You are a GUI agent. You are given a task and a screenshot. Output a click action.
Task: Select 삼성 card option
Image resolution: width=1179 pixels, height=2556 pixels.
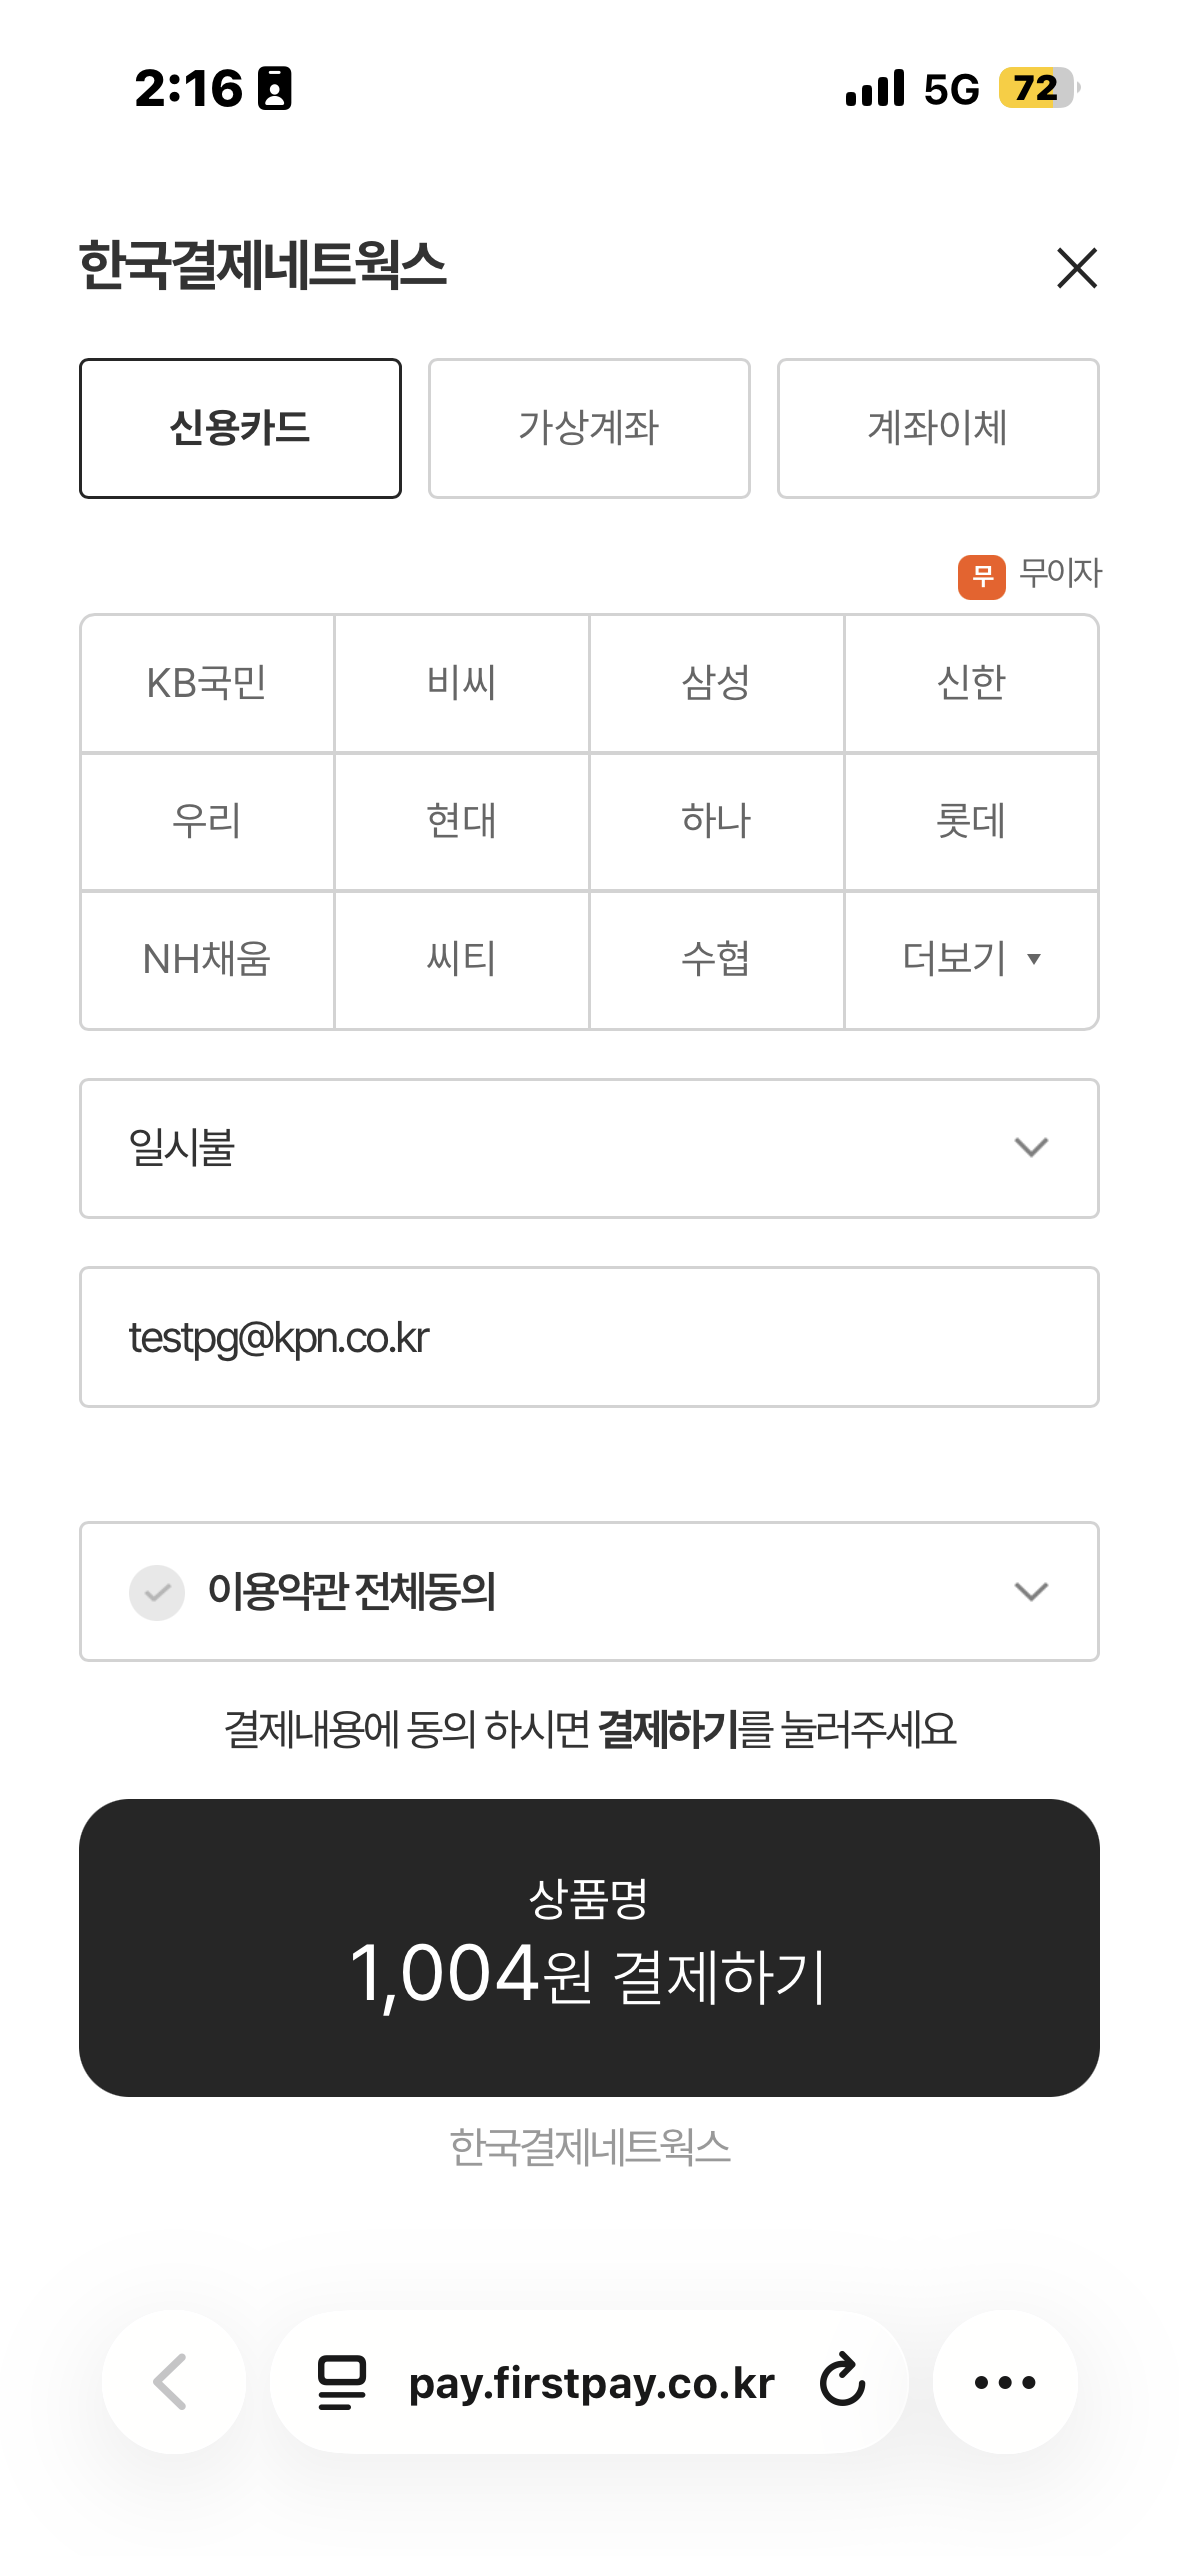[x=716, y=683]
